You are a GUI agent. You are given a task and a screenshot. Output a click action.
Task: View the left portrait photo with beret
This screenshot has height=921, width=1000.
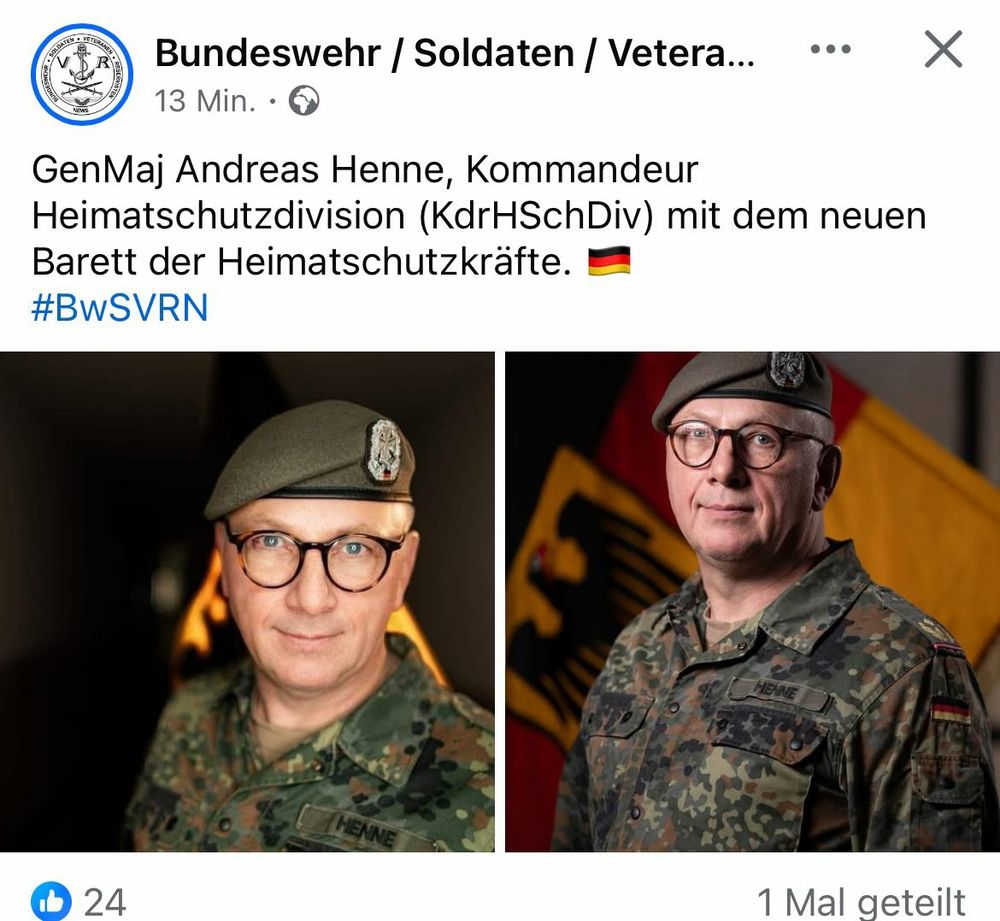247,601
